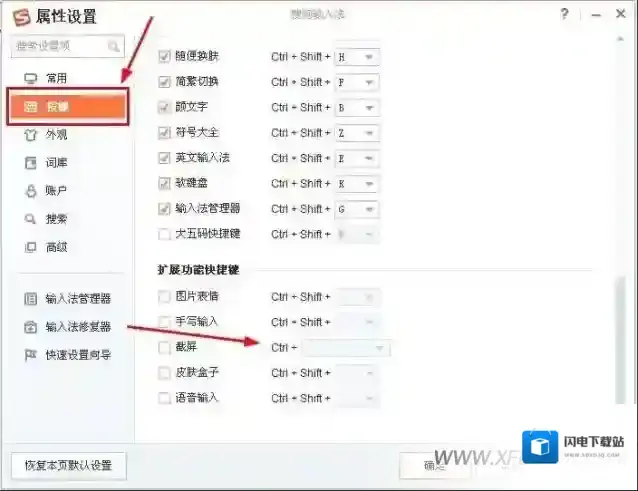Click the 搜索 magnifier icon in sidebar

(x=30, y=219)
